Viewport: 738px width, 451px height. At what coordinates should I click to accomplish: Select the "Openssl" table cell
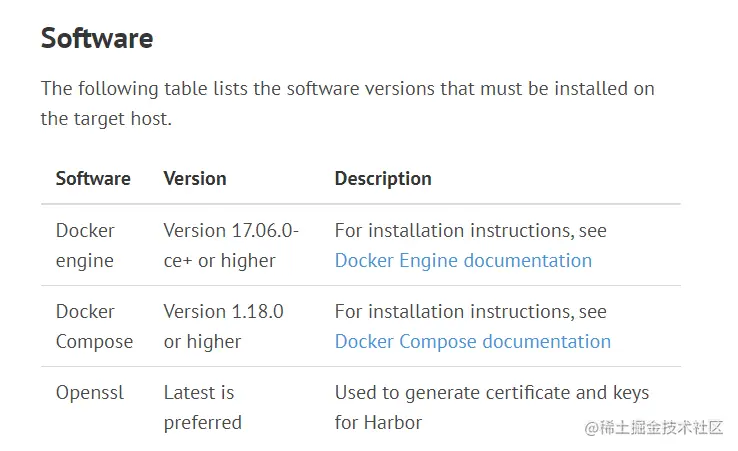pyautogui.click(x=90, y=393)
